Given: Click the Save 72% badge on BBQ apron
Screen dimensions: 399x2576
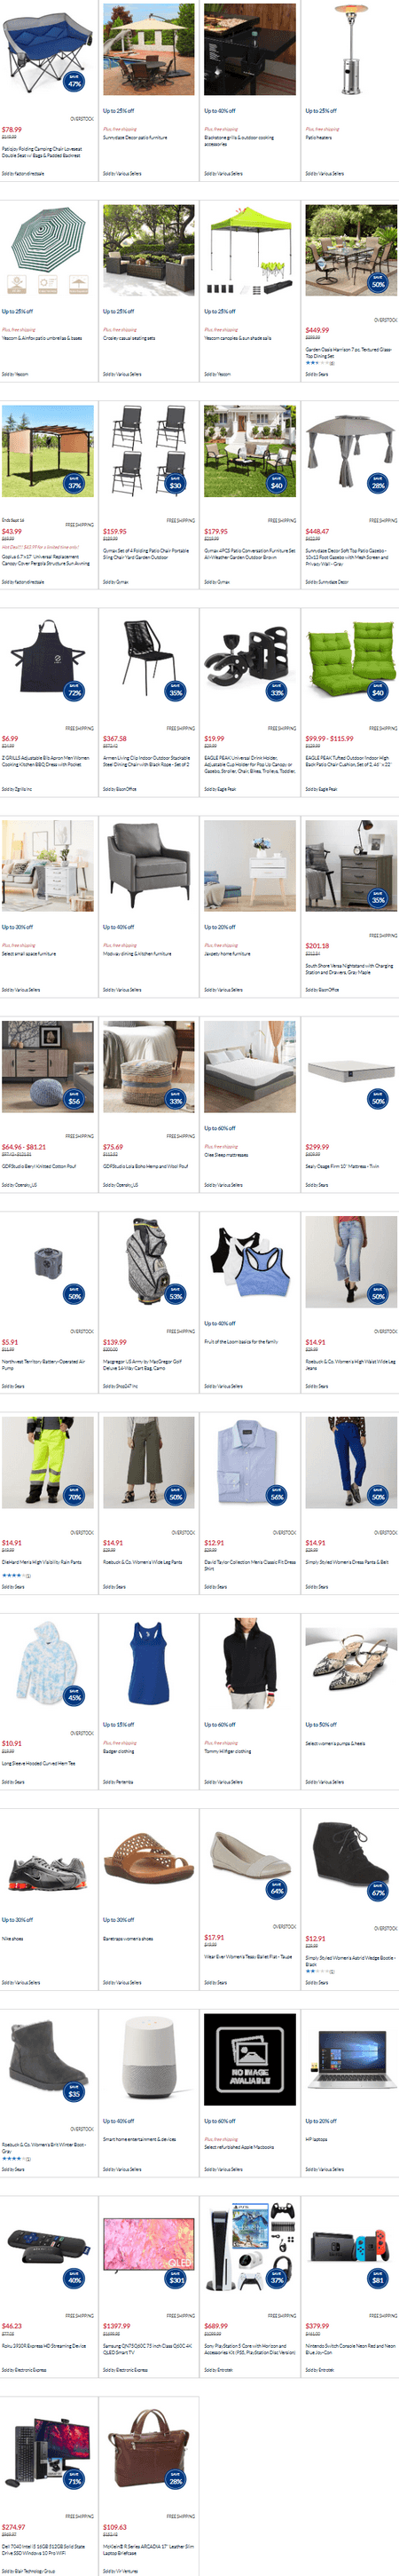Looking at the screenshot, I should (x=74, y=690).
